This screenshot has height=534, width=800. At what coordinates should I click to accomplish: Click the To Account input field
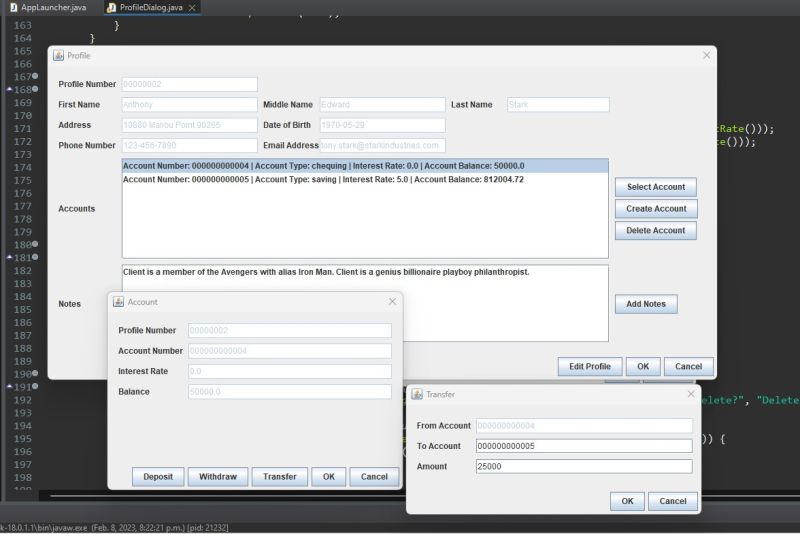point(584,446)
